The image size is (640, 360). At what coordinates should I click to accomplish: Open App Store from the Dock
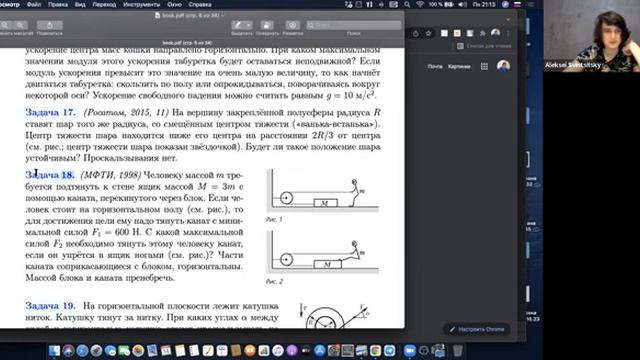320,351
